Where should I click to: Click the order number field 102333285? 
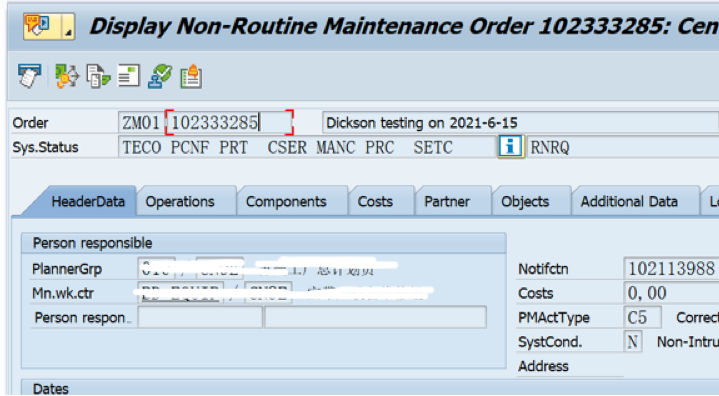click(x=229, y=123)
